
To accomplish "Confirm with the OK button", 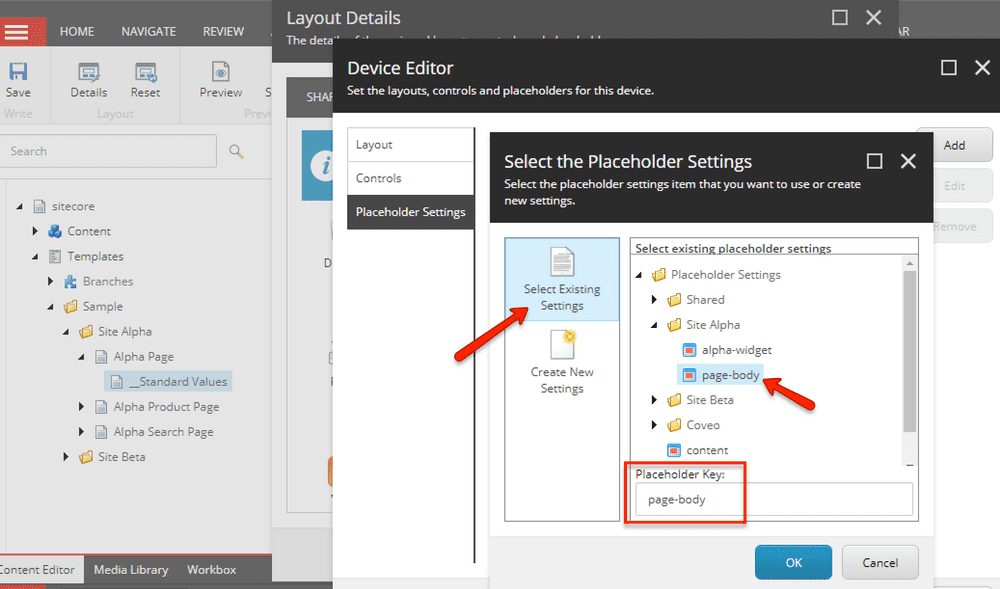I will 793,562.
